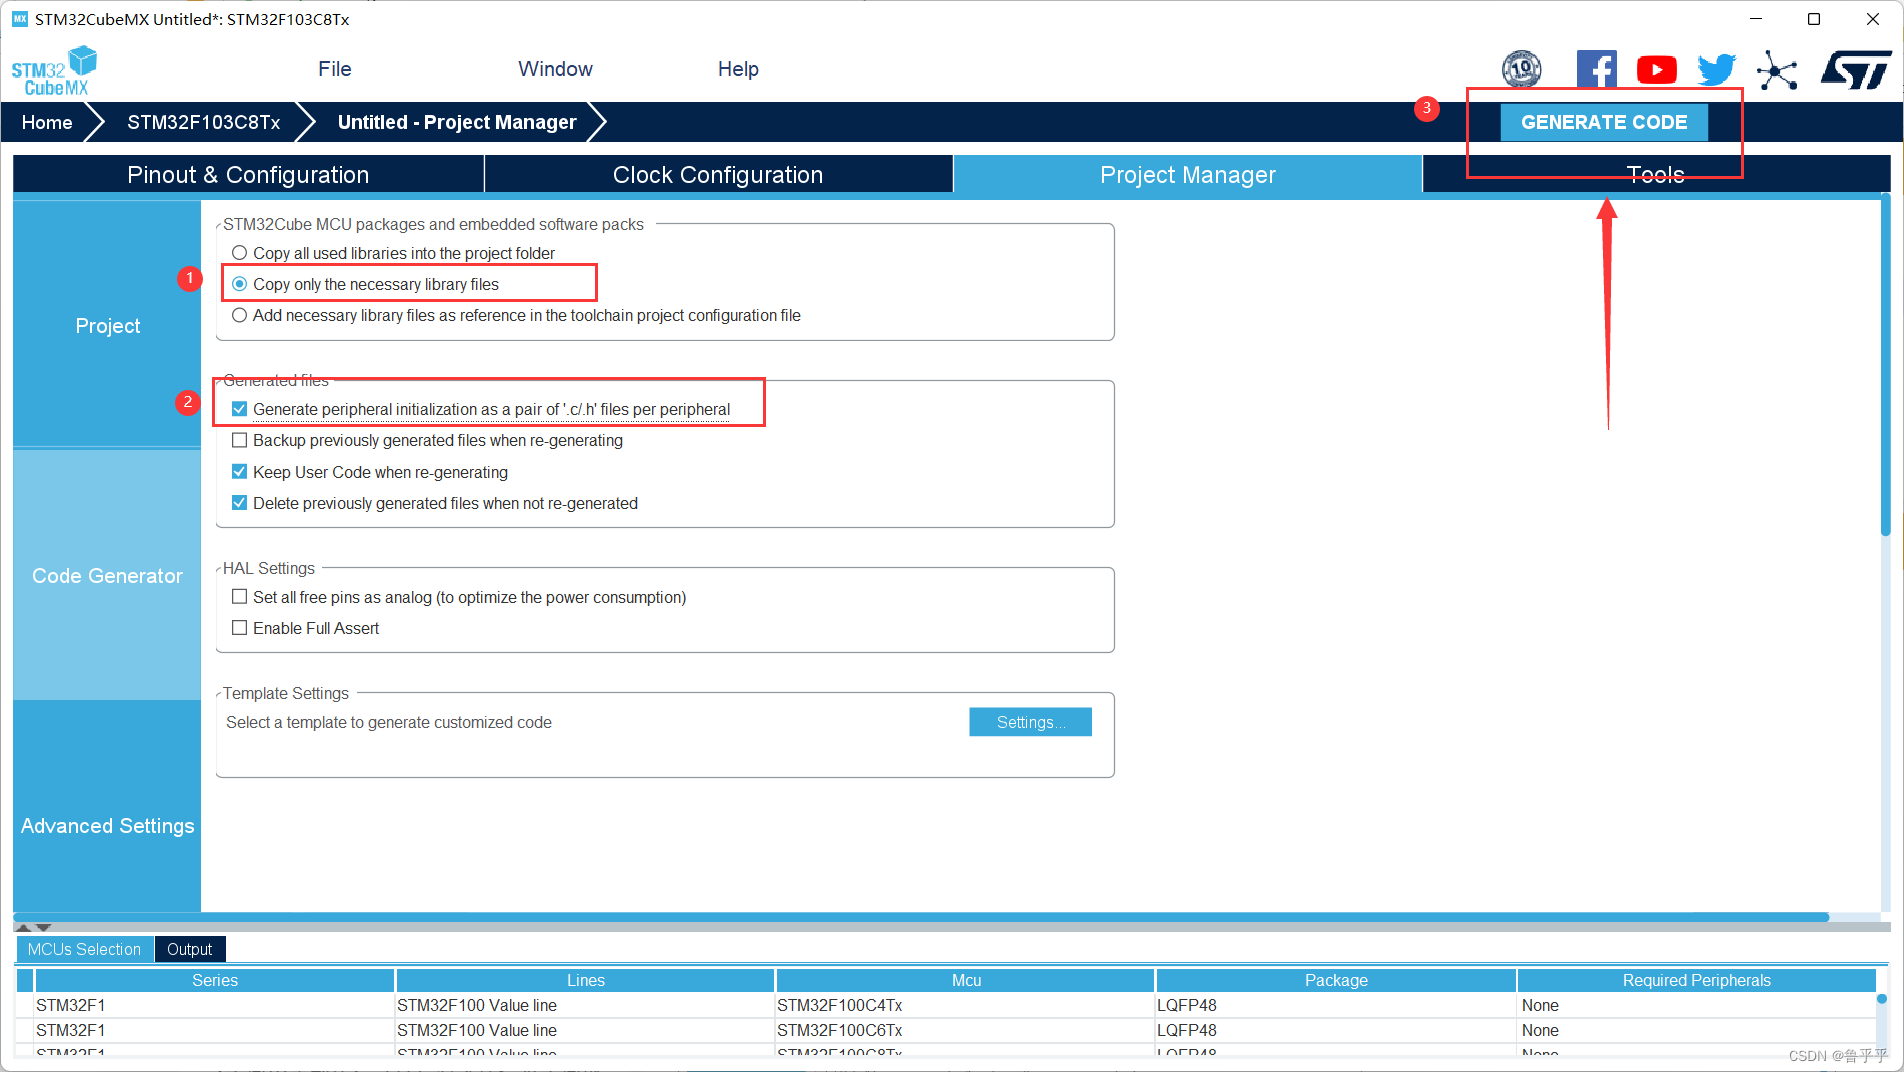Sort table by Package column header
Viewport: 1904px width, 1072px height.
[x=1336, y=980]
